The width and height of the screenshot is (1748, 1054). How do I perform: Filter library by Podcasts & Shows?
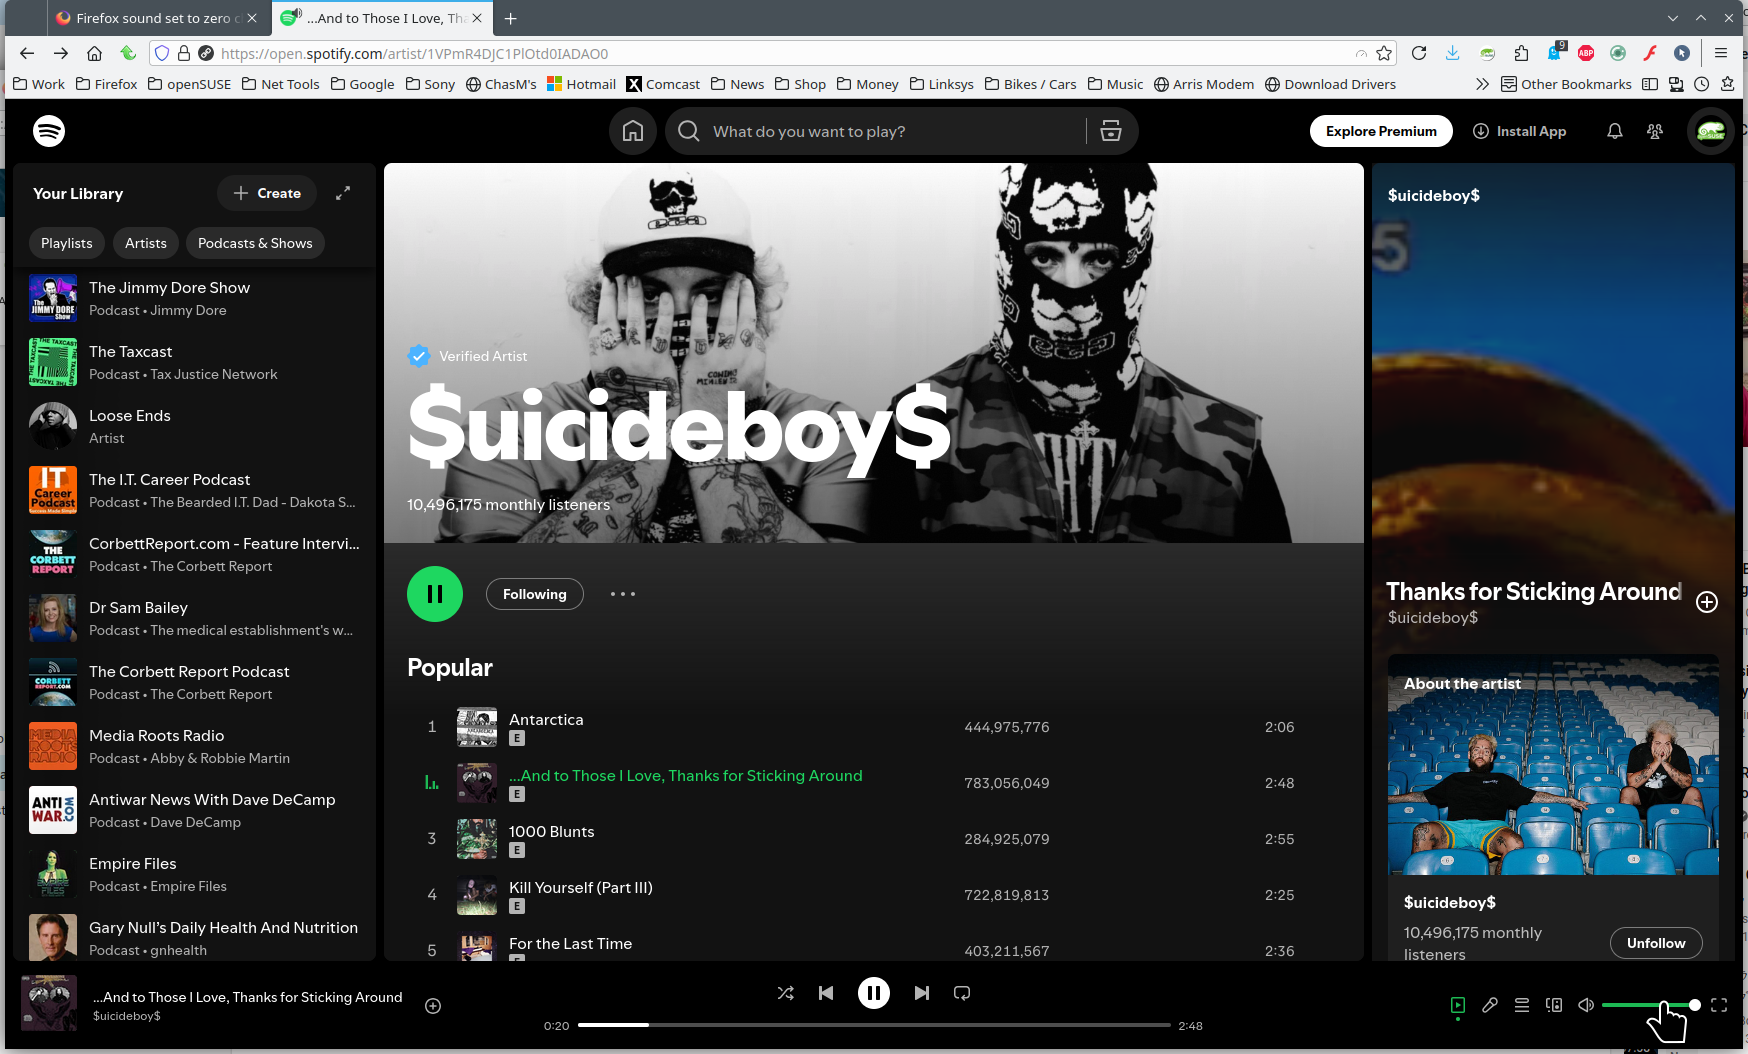coord(255,243)
